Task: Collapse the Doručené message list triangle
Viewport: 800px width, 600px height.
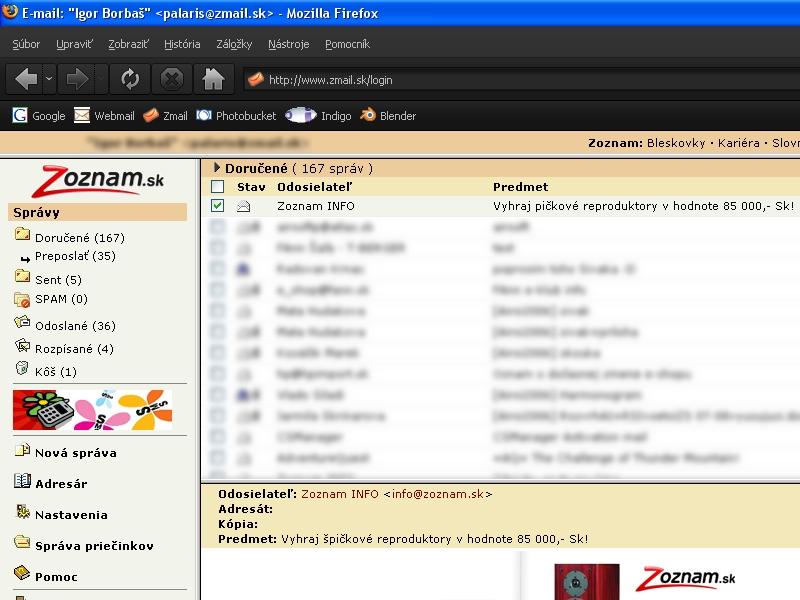Action: 216,169
